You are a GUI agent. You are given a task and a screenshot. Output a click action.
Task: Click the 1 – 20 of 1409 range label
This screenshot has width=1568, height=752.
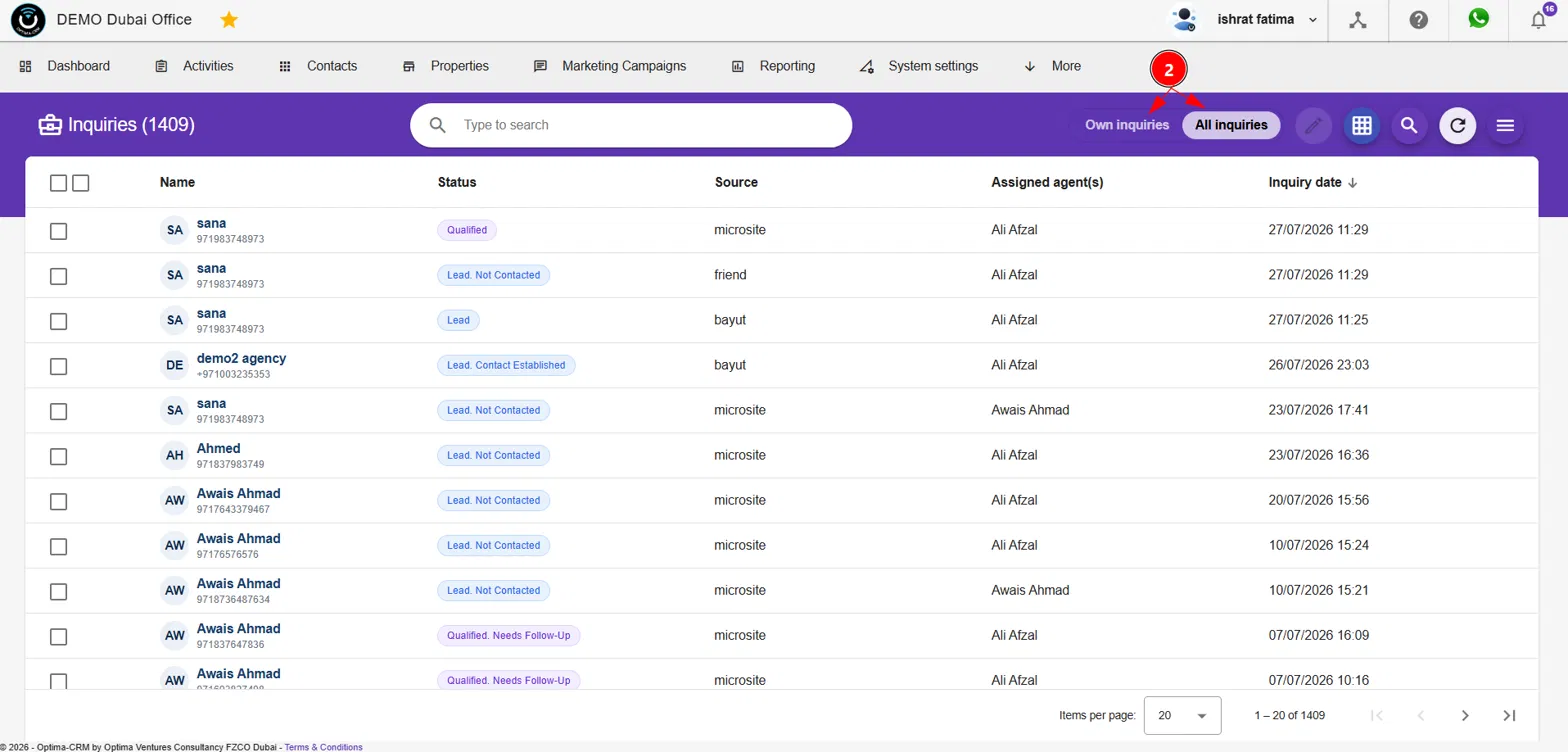(x=1289, y=716)
